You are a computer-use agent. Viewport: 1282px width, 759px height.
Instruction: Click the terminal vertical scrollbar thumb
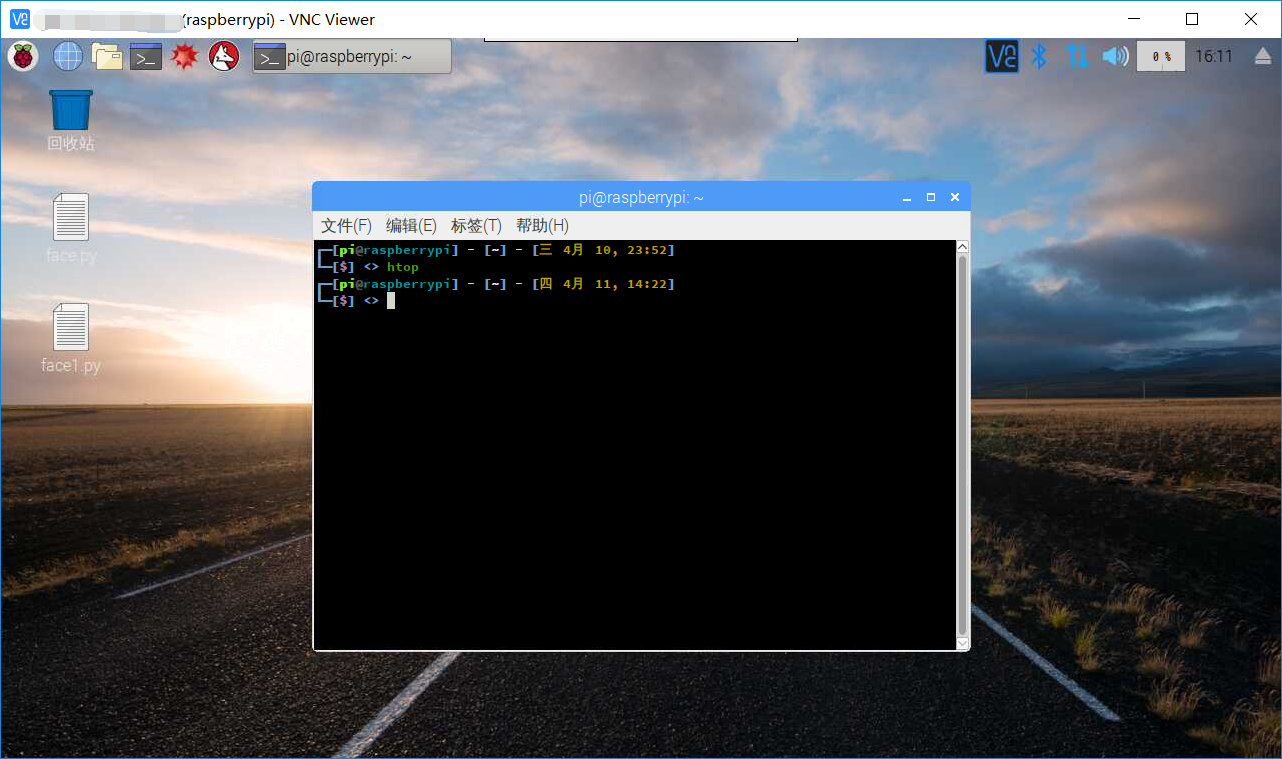pos(962,446)
